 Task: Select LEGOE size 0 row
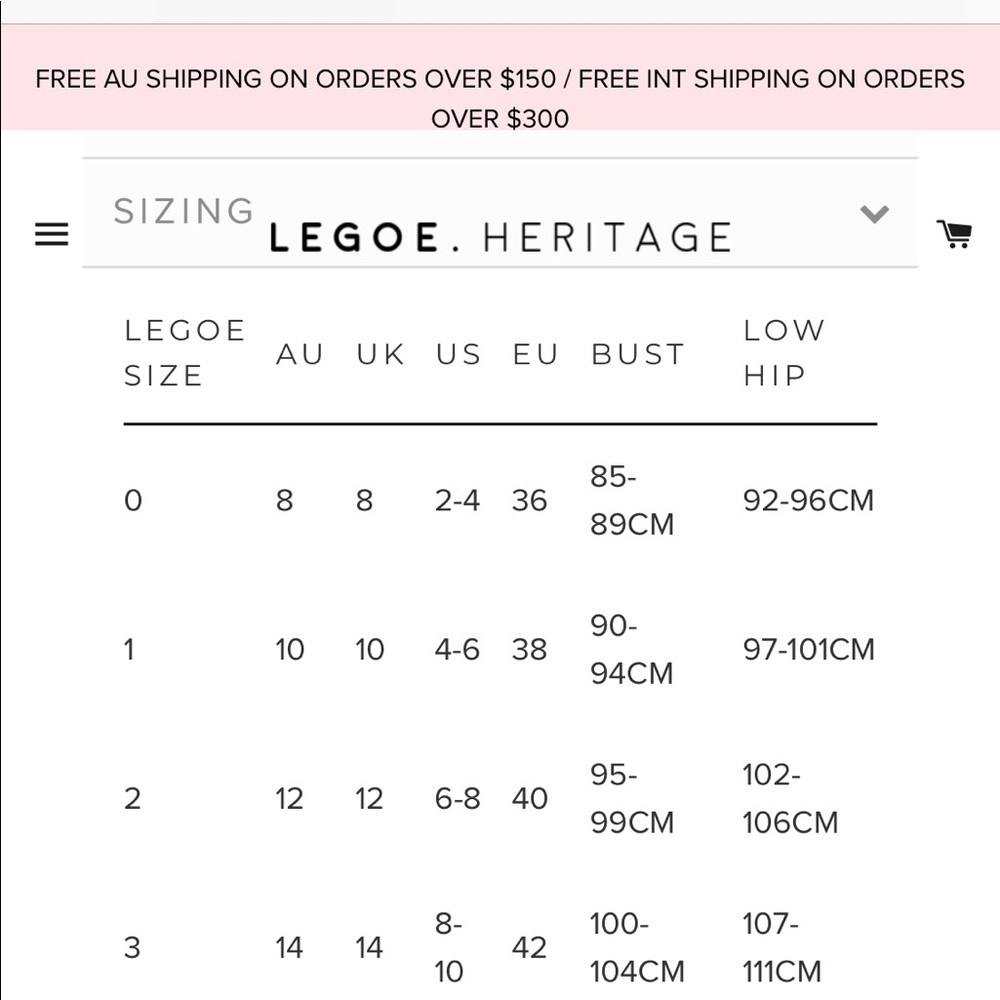(x=133, y=500)
